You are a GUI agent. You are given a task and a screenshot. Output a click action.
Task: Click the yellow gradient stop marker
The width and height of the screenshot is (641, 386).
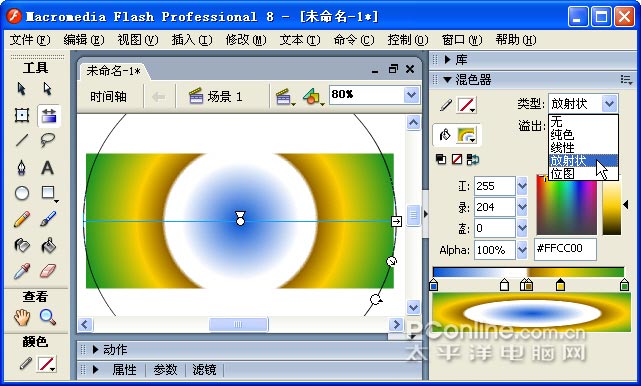click(560, 284)
